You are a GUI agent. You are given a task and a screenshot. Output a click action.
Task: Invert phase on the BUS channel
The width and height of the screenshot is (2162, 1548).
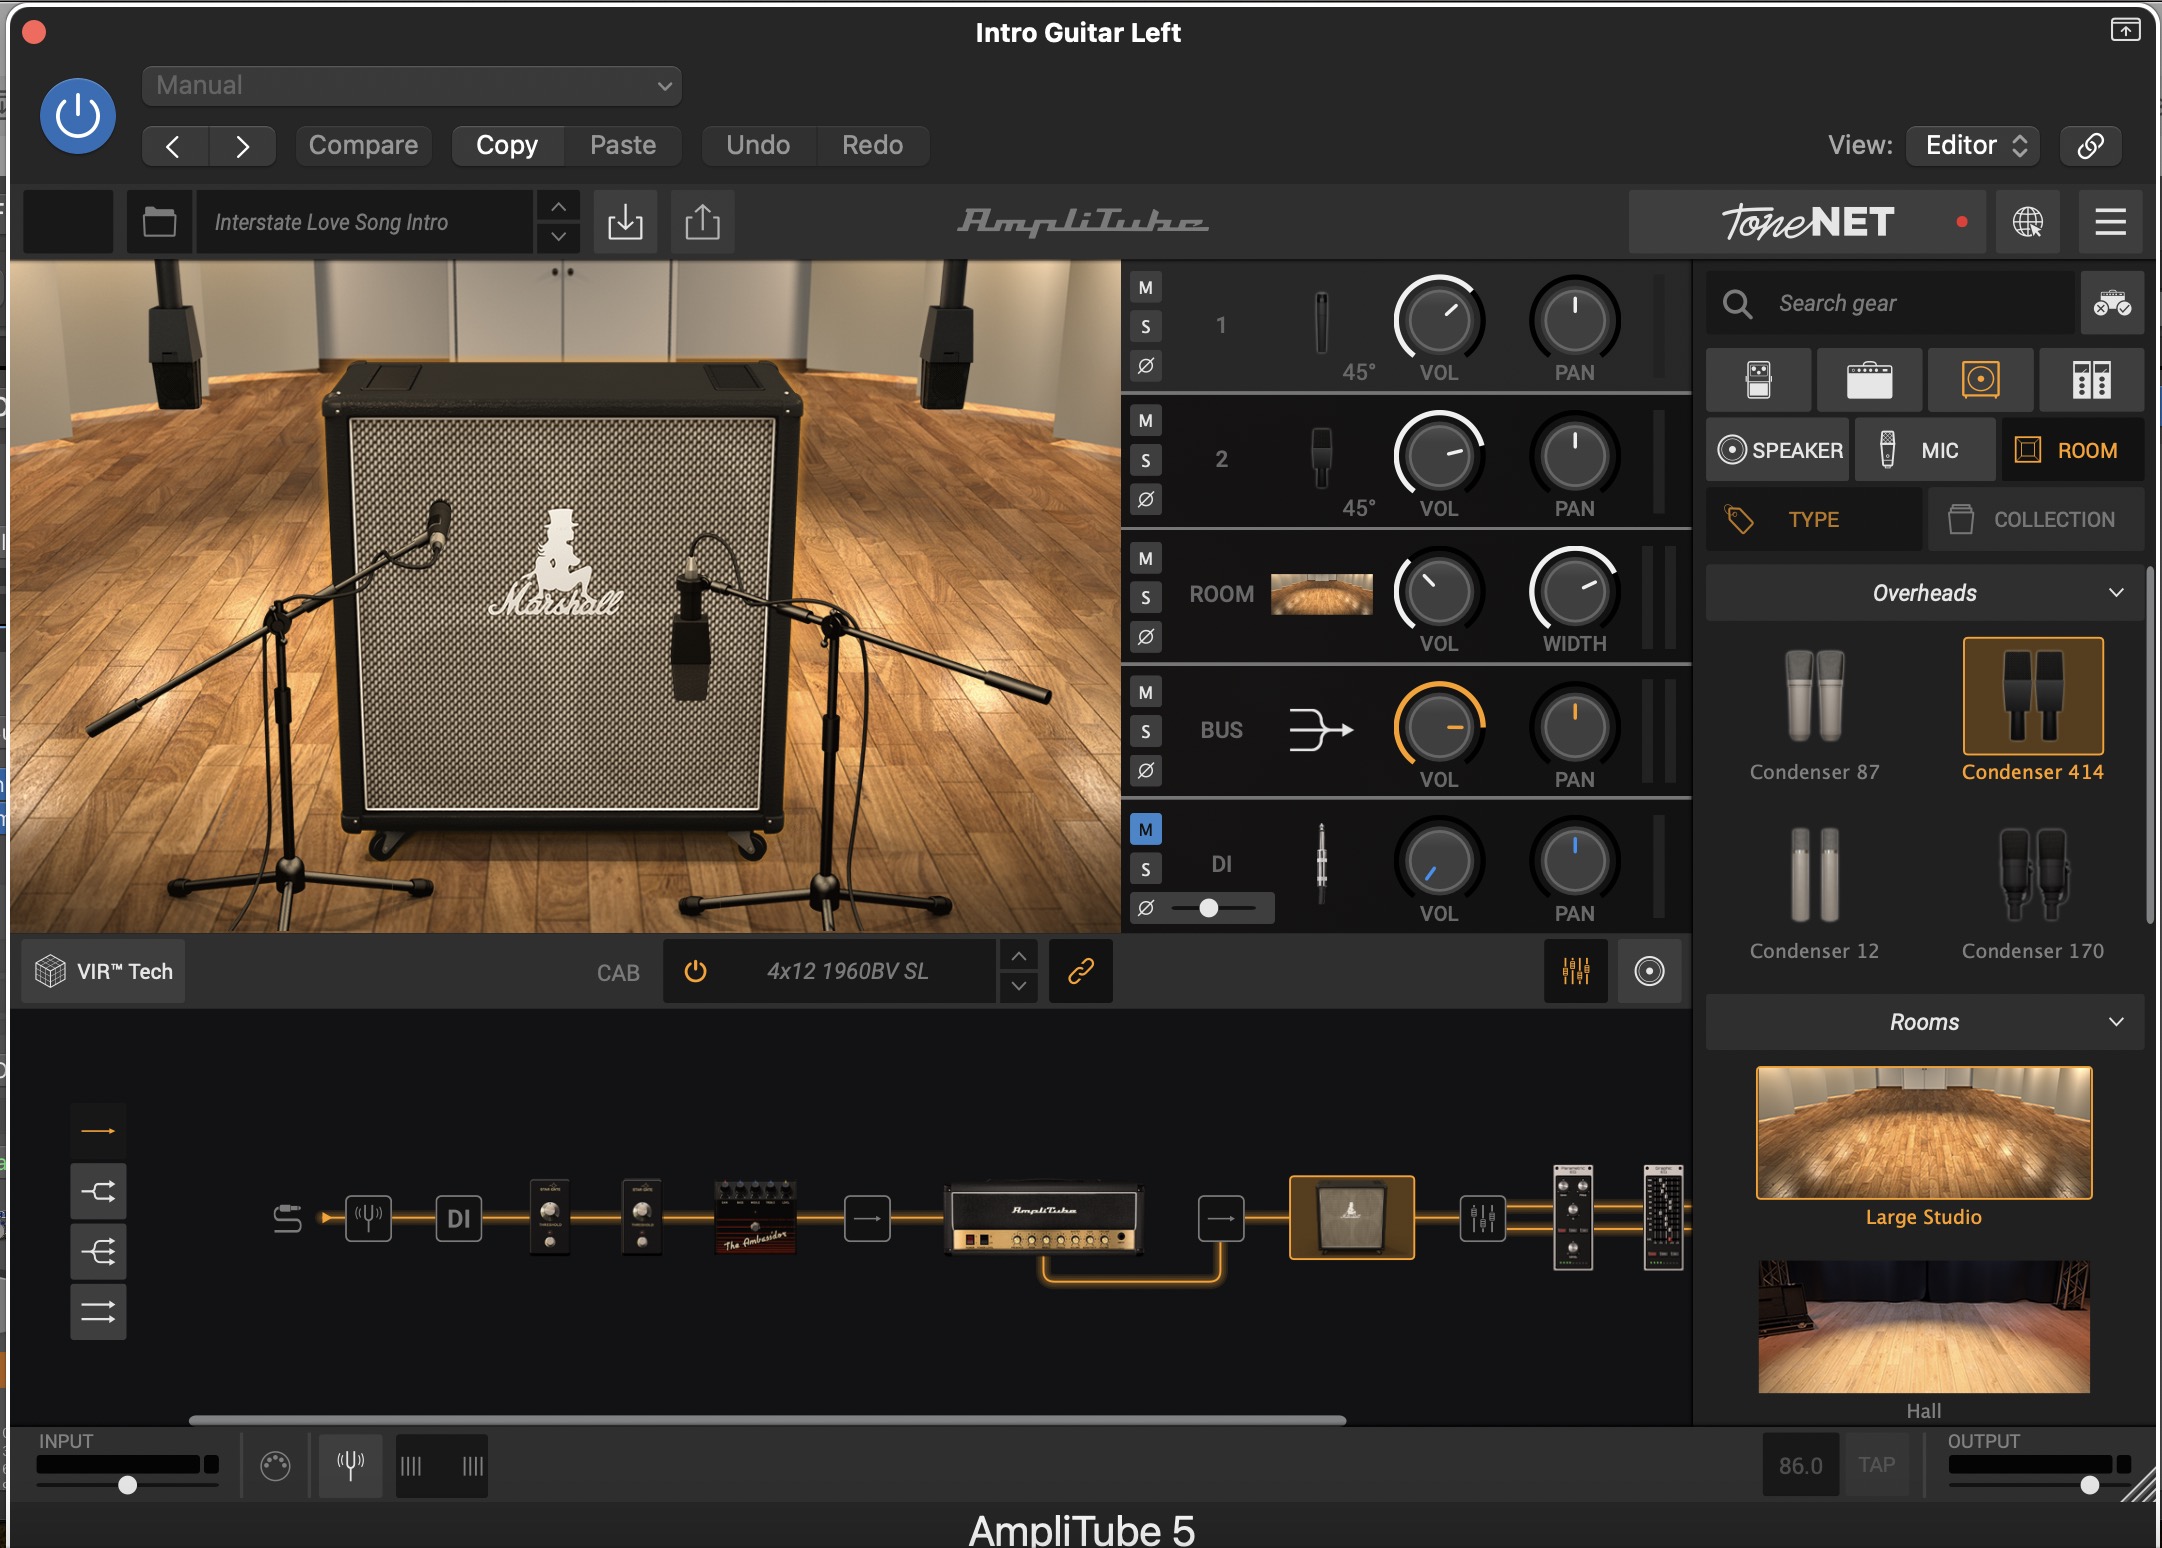(x=1146, y=771)
